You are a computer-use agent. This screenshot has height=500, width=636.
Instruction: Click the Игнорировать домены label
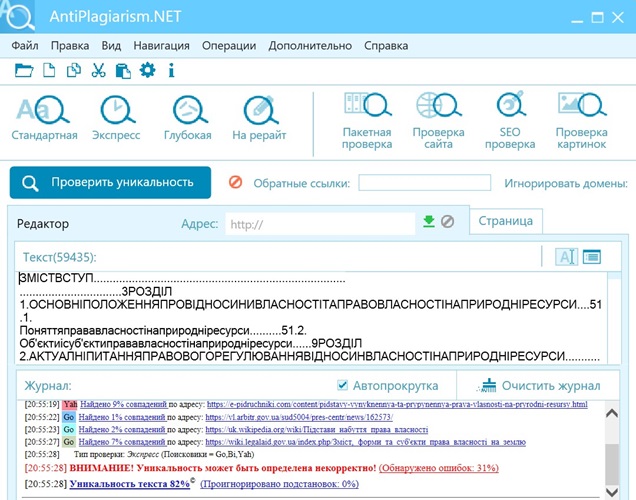(566, 183)
